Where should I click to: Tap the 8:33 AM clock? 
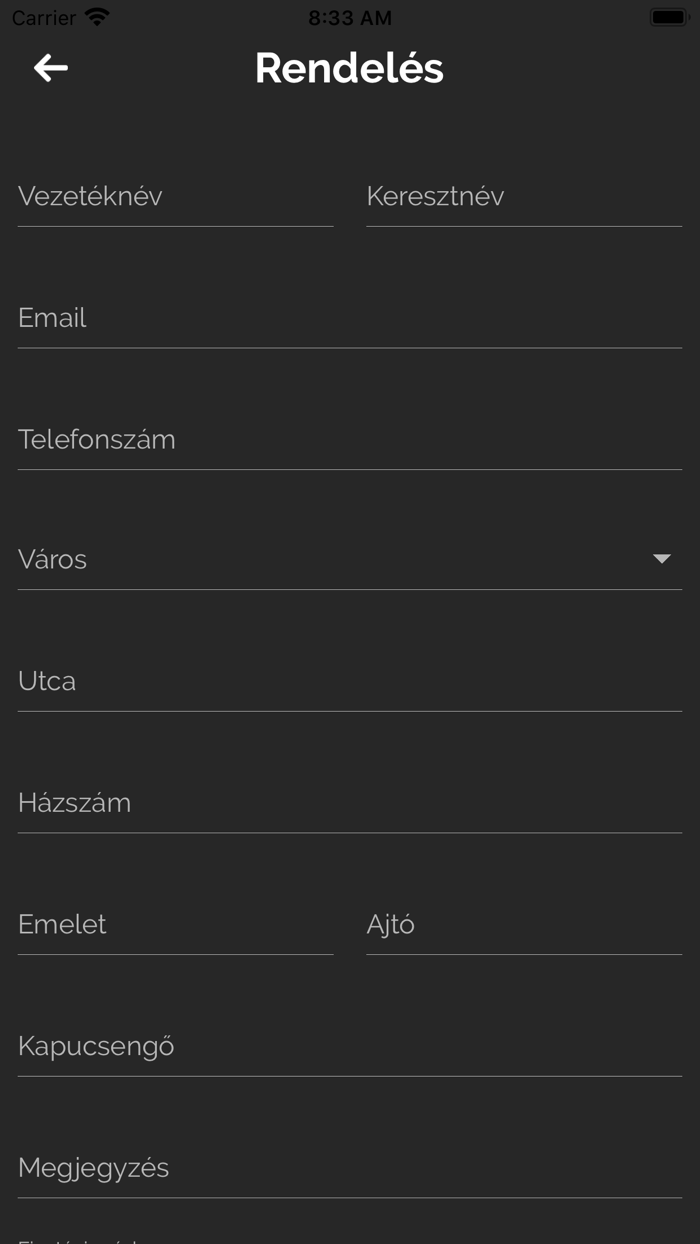(x=350, y=18)
